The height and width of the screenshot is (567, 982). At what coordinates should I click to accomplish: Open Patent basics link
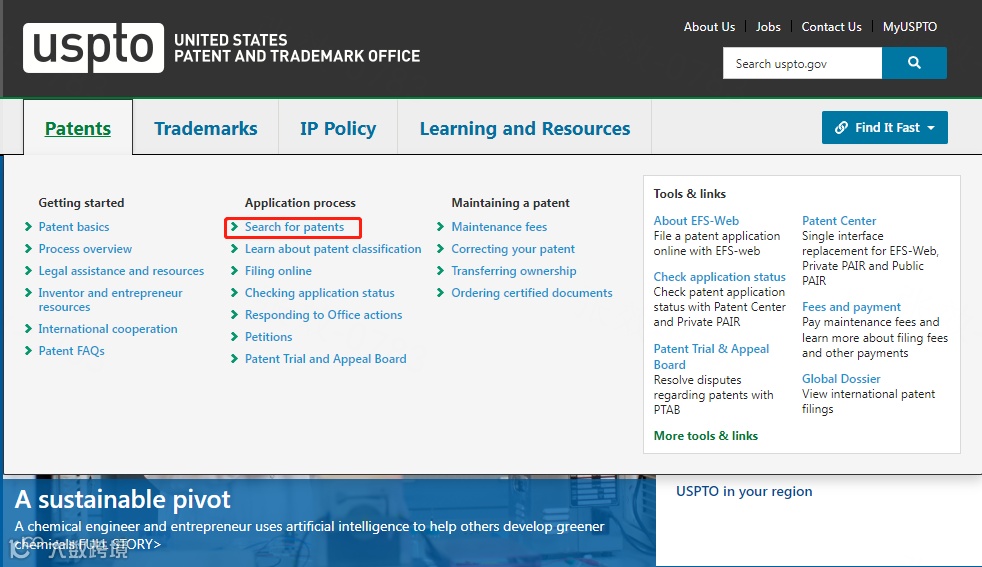click(x=74, y=227)
